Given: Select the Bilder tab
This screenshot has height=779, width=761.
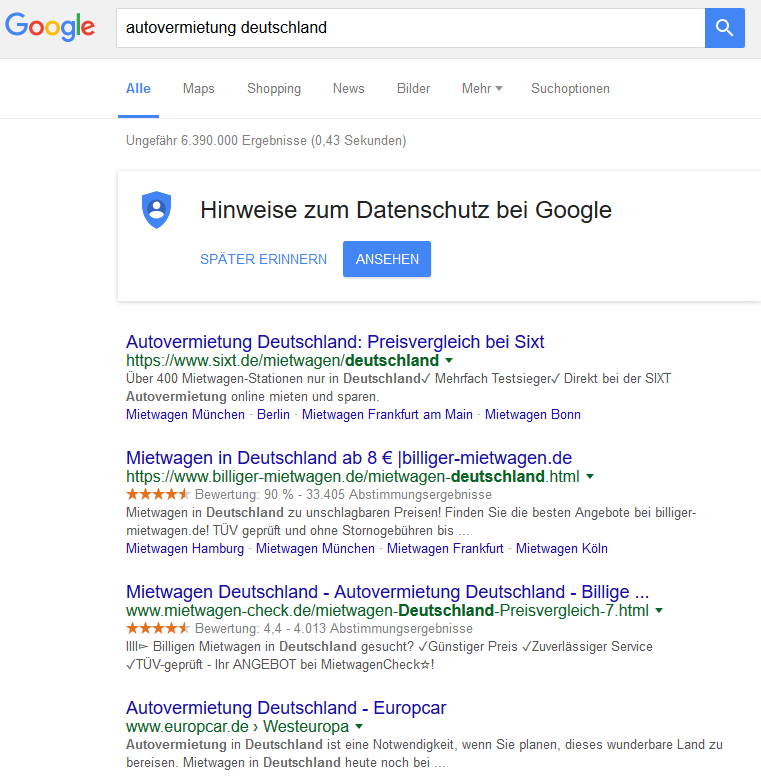Looking at the screenshot, I should point(413,88).
